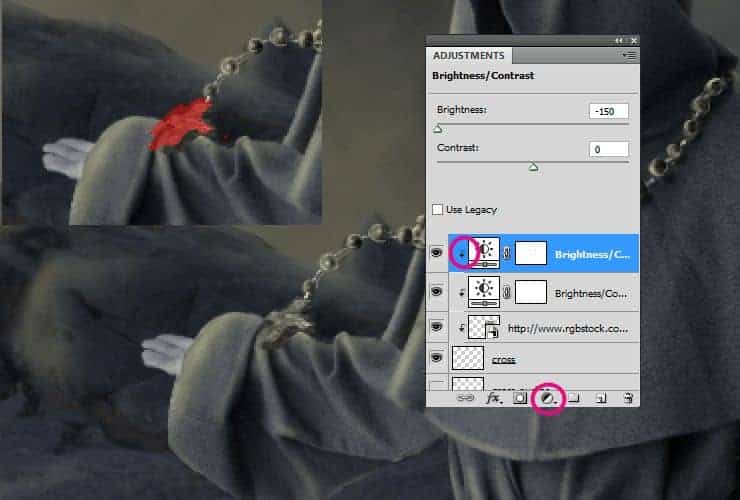
Task: Select adjustment thumbnail of second Brightness/Co... layer
Action: pyautogui.click(x=484, y=292)
